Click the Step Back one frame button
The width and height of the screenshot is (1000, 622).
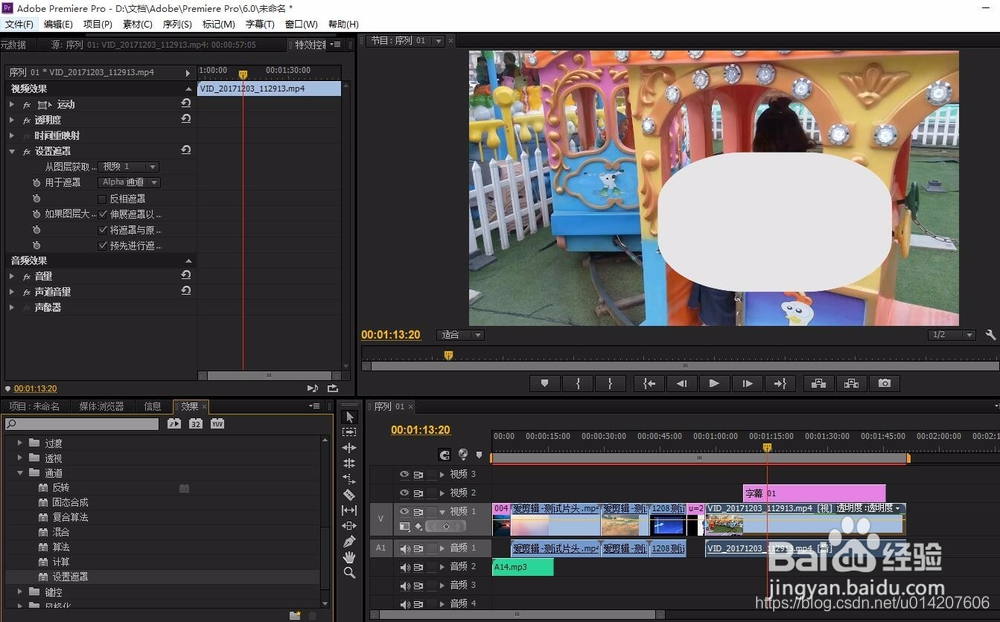(682, 383)
